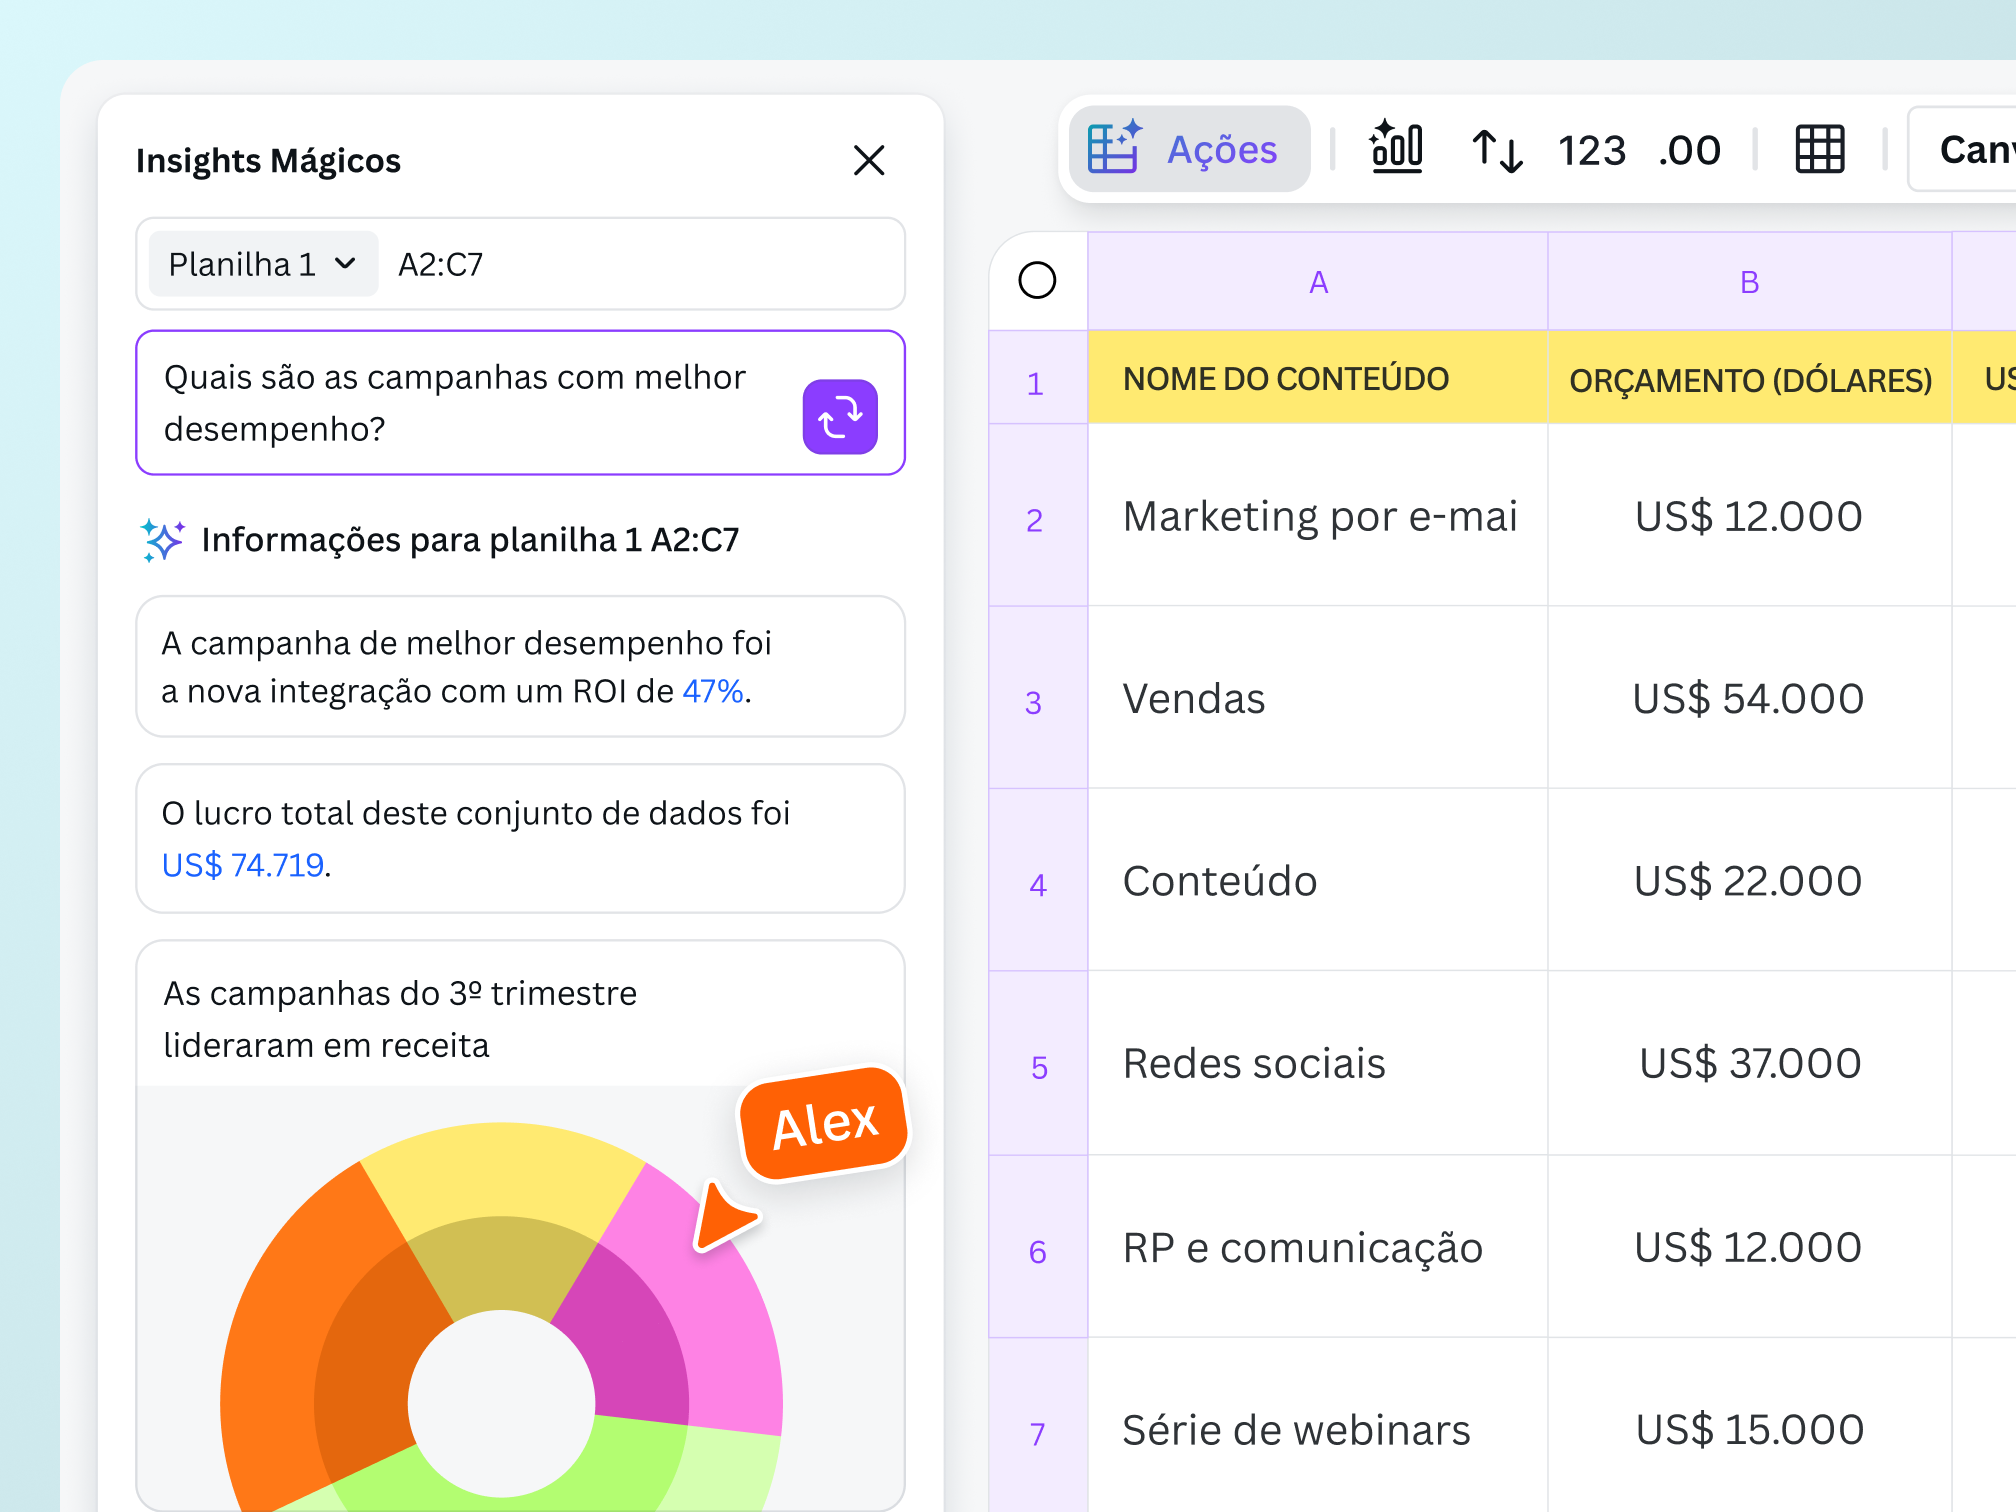Screen dimensions: 2016x1512
Task: Select the RP e comunicação cell
Action: pos(1318,1247)
